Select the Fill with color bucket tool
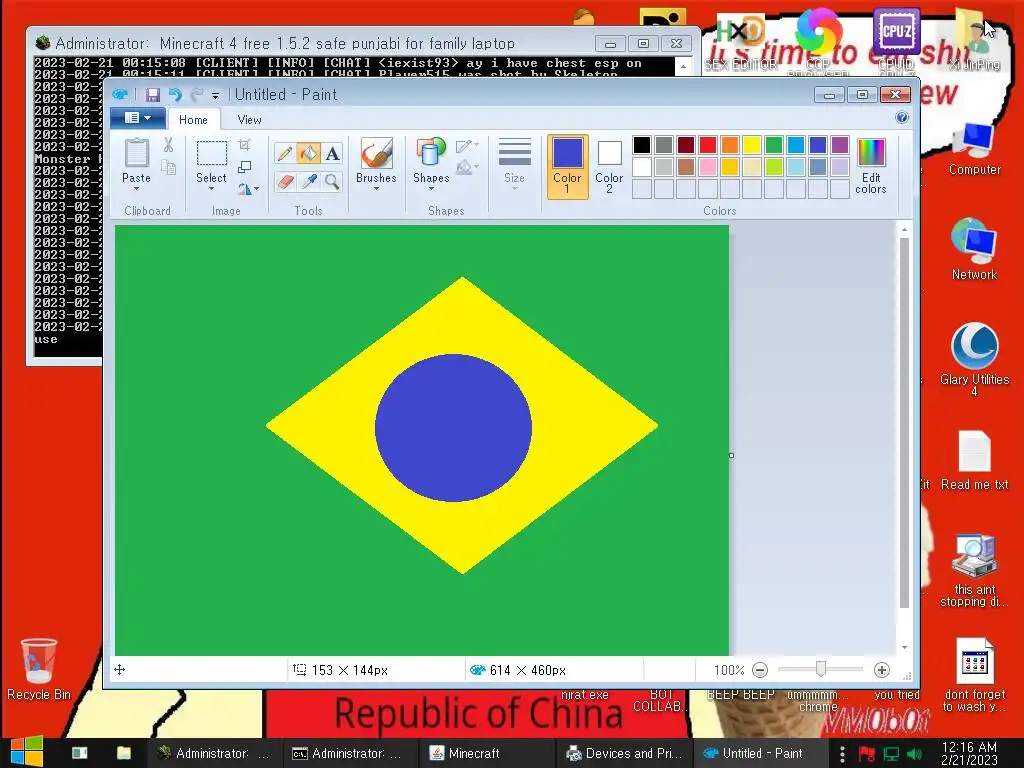Viewport: 1024px width, 768px height. coord(308,153)
